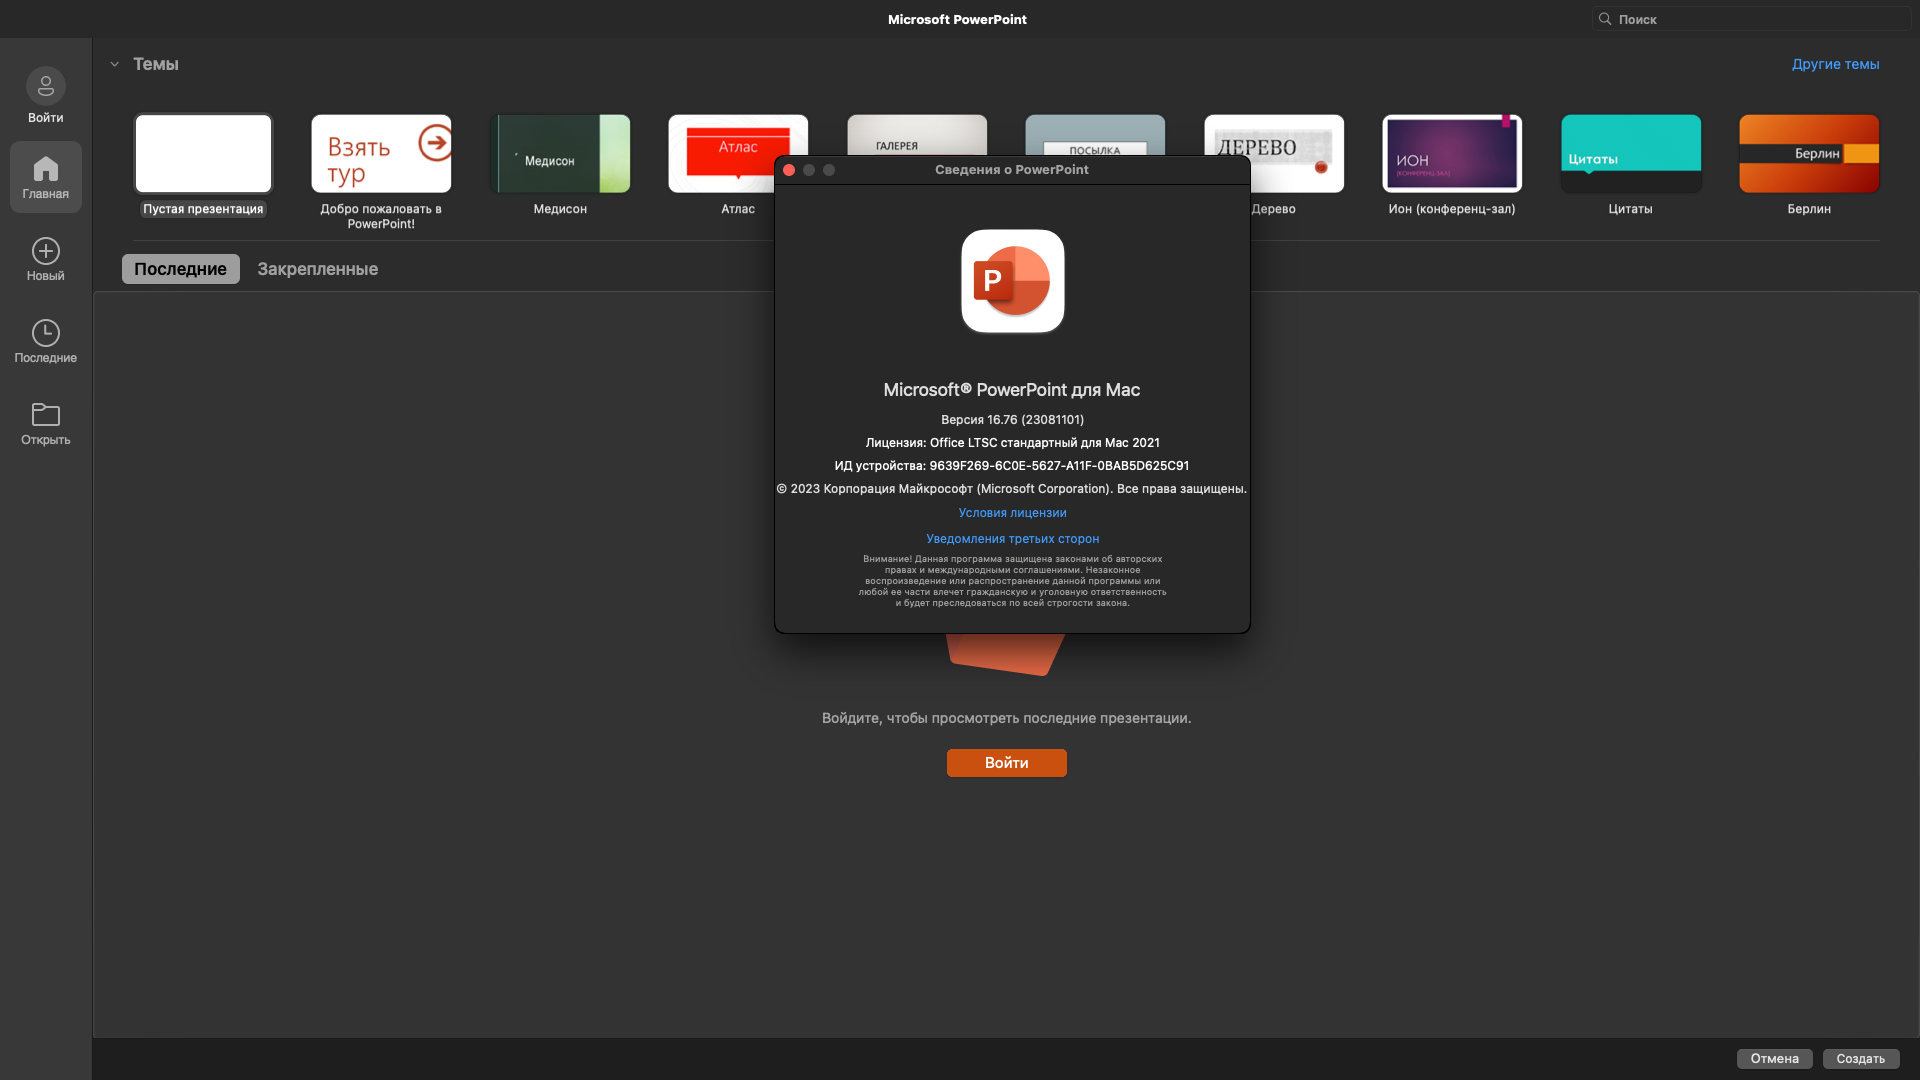Click the Sign In avatar icon in the sidebar
The image size is (1920, 1080).
pos(46,87)
